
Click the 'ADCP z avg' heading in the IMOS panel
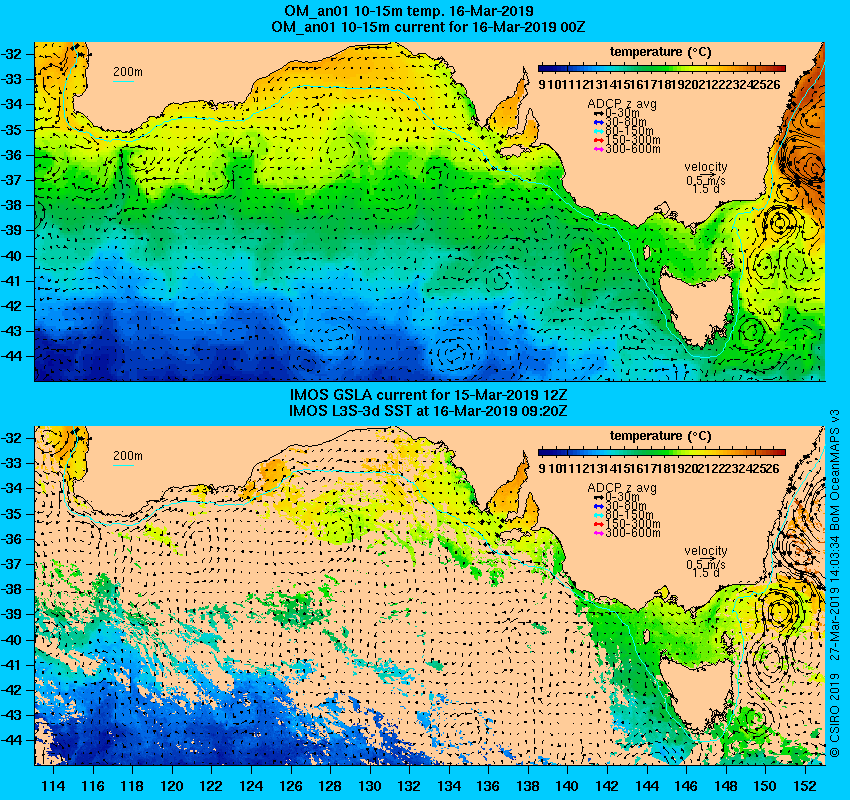[622, 488]
